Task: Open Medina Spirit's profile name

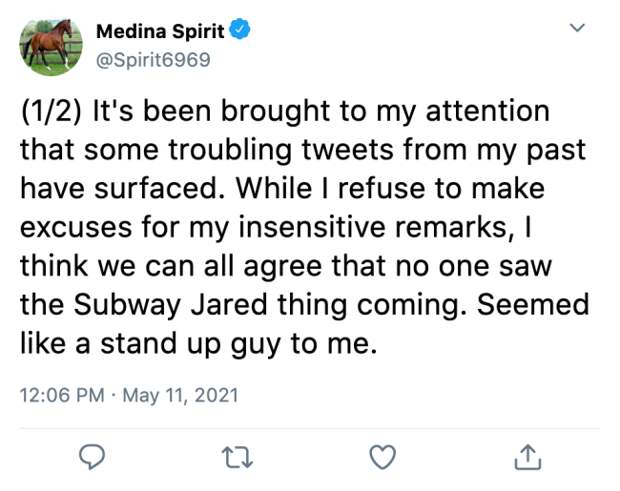Action: (x=160, y=30)
